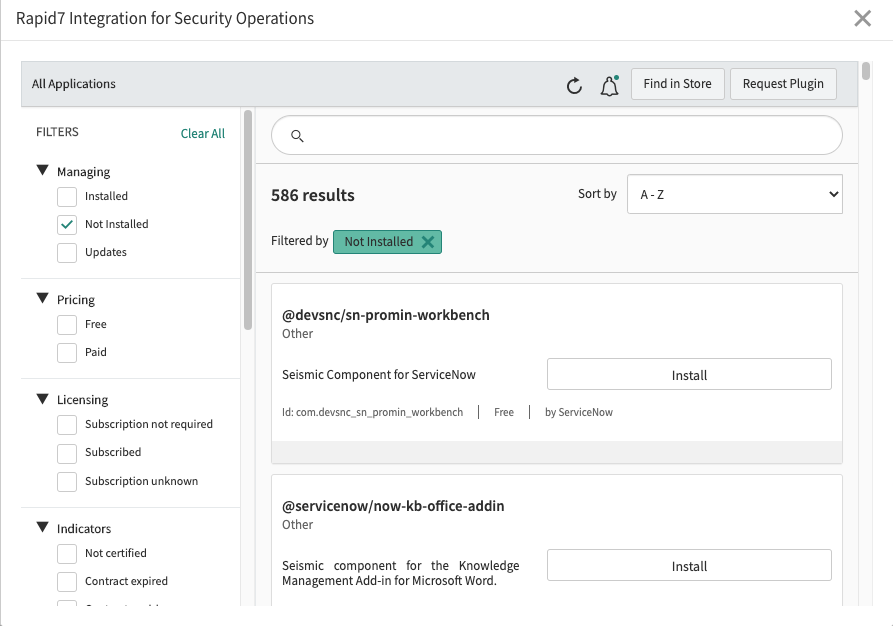
Task: Check the Free pricing checkbox
Action: point(67,325)
